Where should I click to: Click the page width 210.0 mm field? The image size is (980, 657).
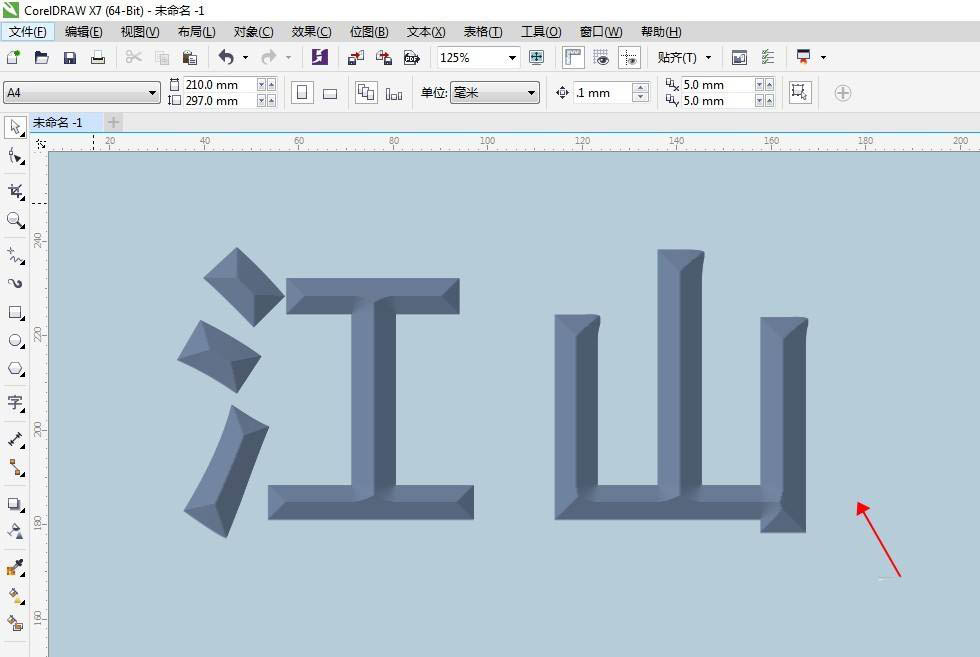click(x=218, y=85)
